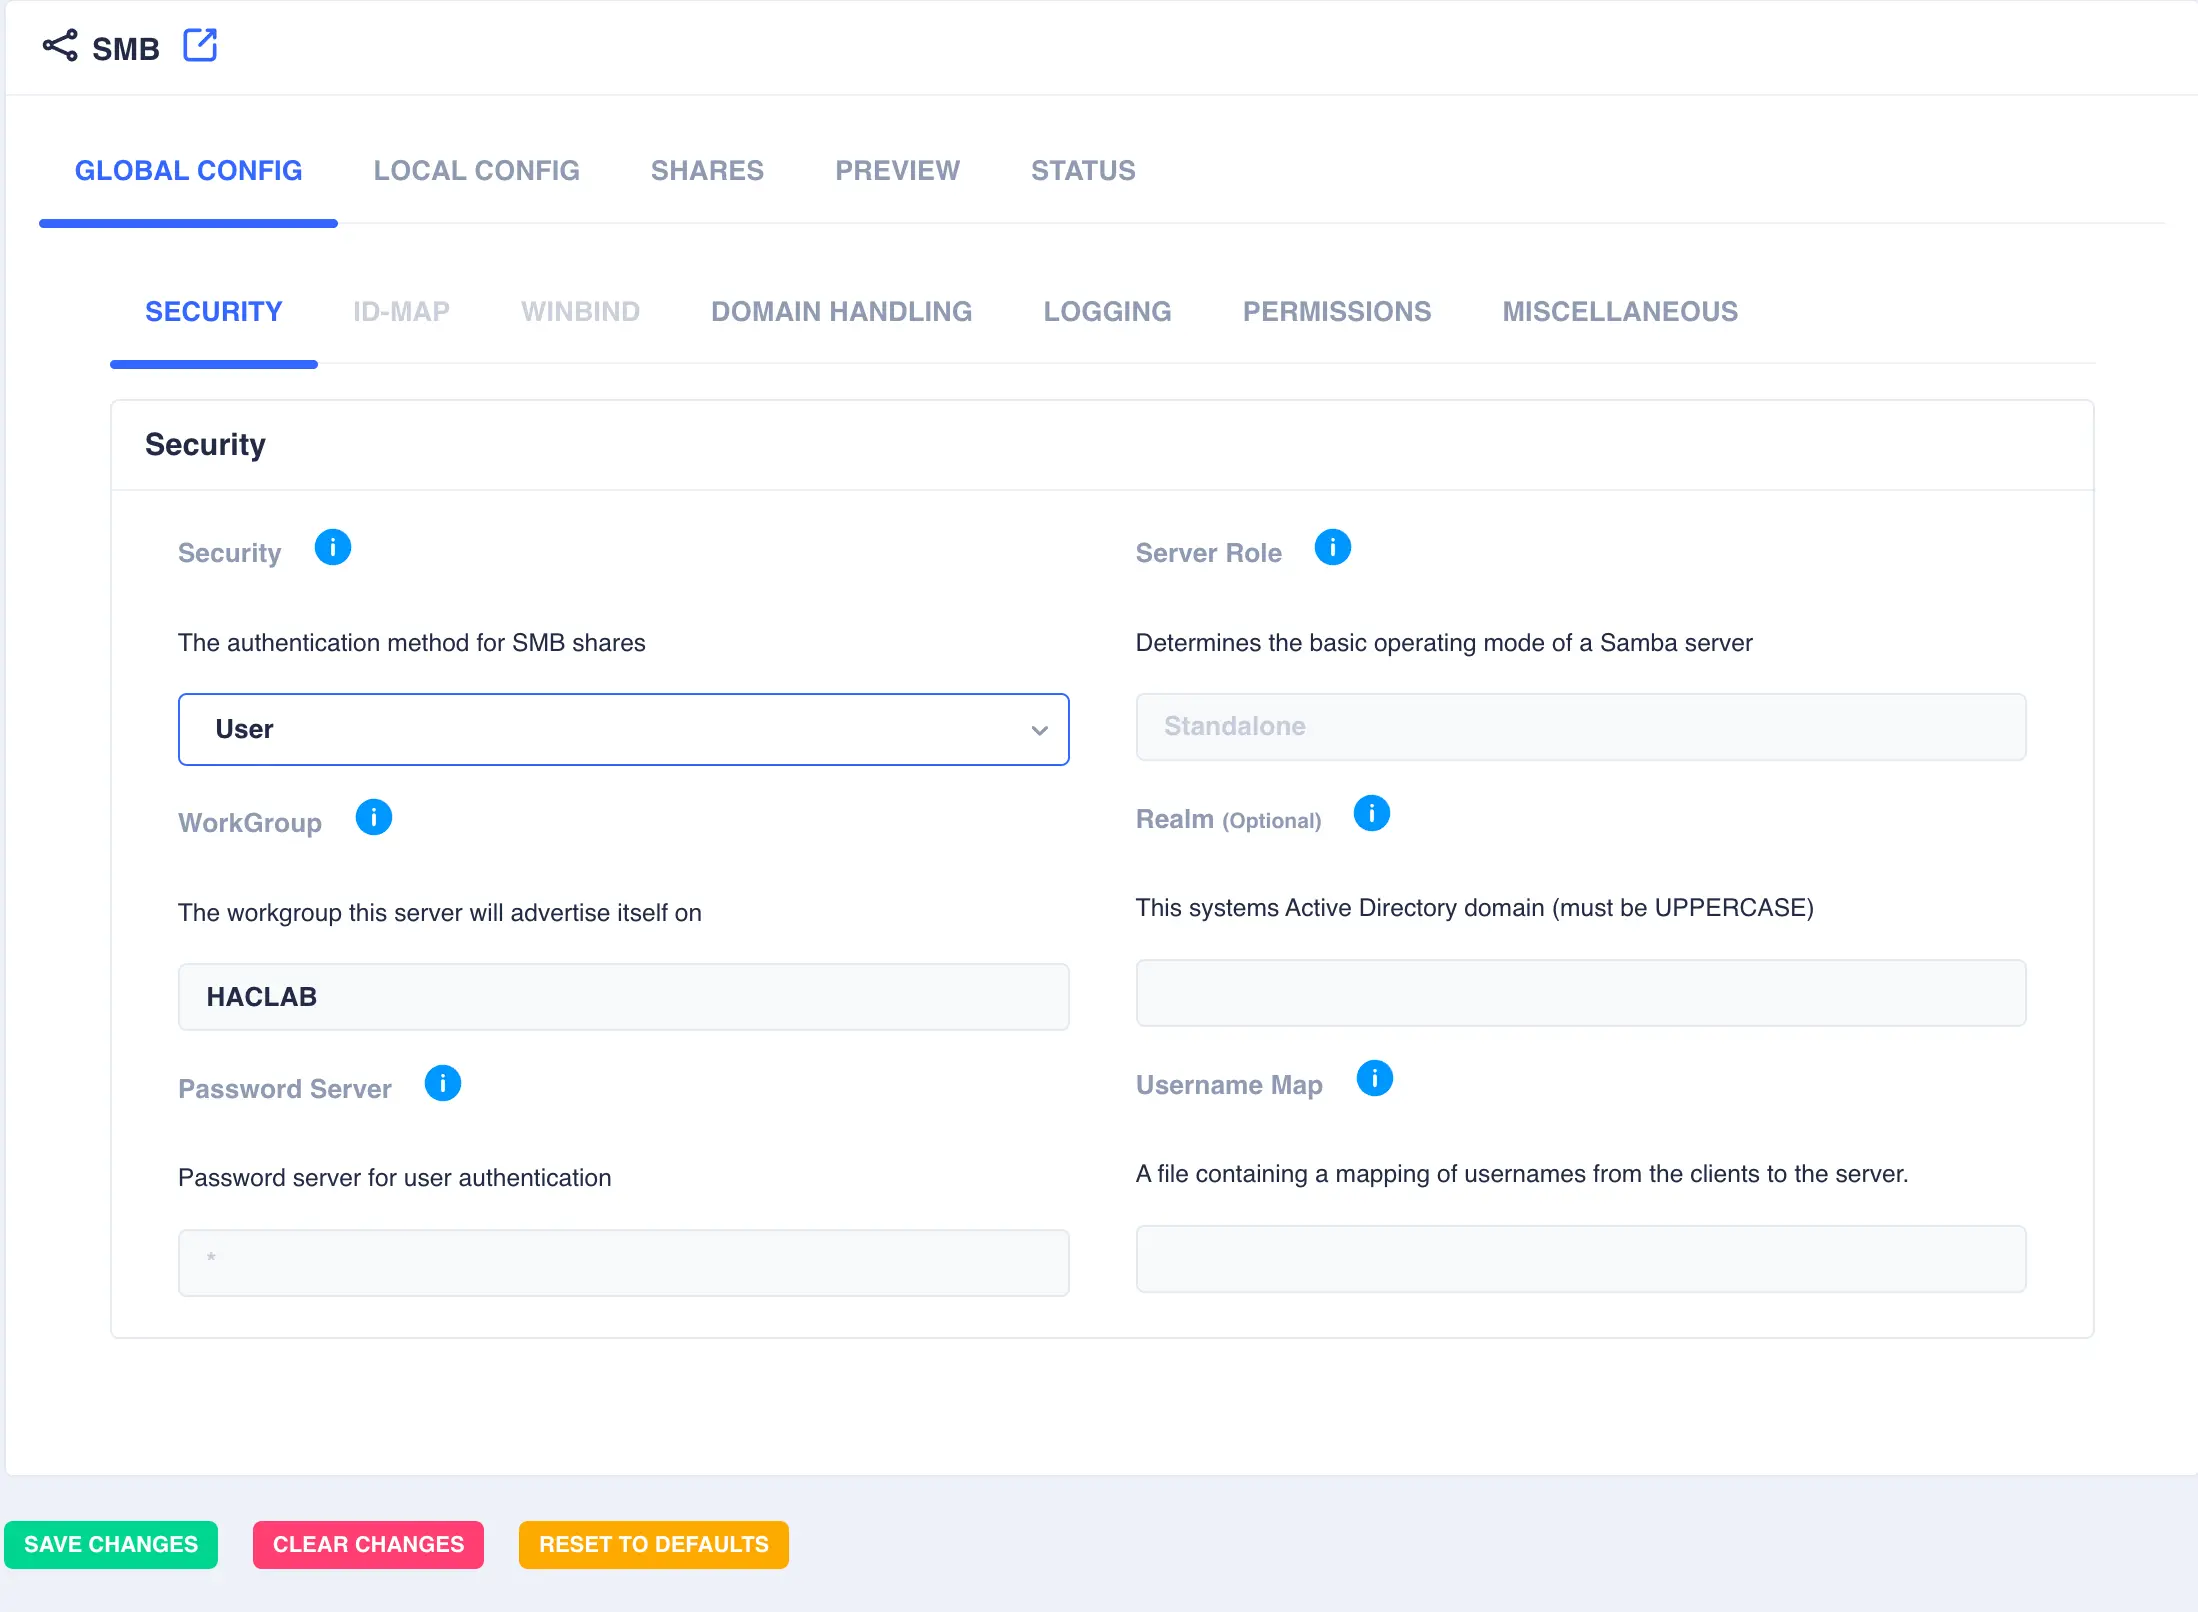Switch to the LOCAL CONFIG tab
Viewport: 2198px width, 1612px height.
(477, 170)
